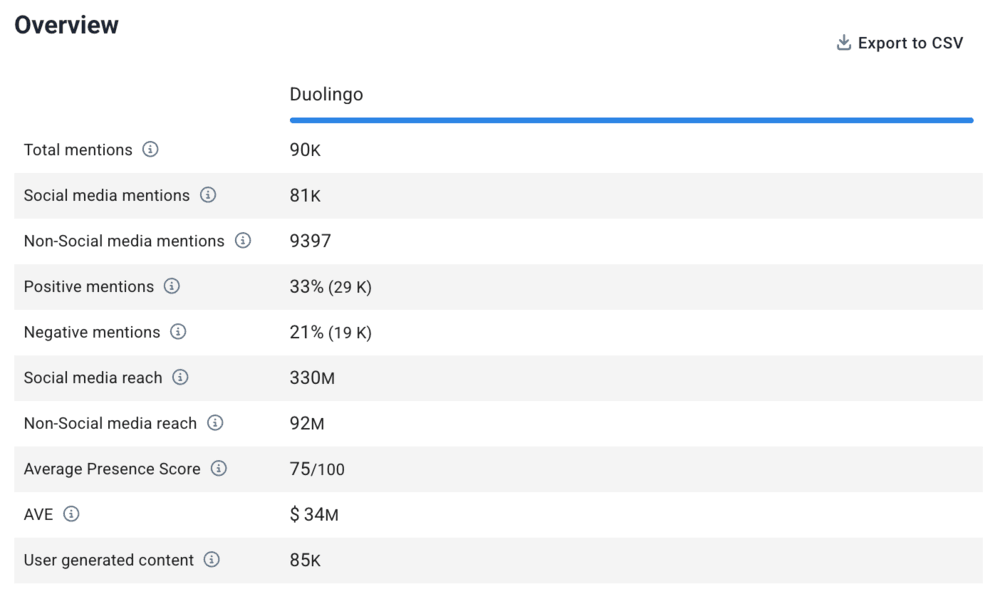1000x594 pixels.
Task: Select the $ 34M AVE value
Action: 314,515
